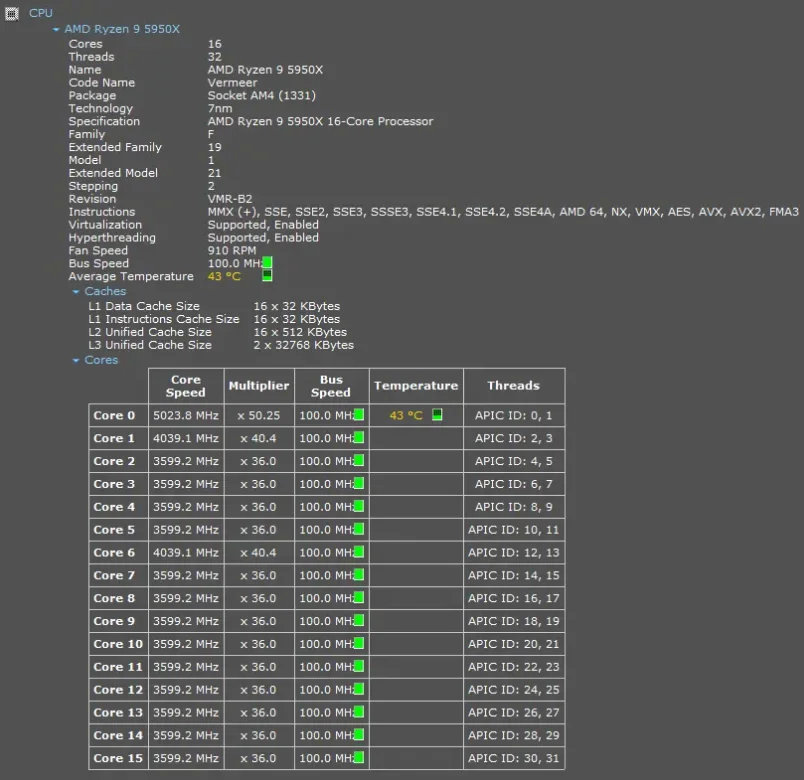804x780 pixels.
Task: Click the Core 0 43 °C temperature value
Action: pos(406,415)
